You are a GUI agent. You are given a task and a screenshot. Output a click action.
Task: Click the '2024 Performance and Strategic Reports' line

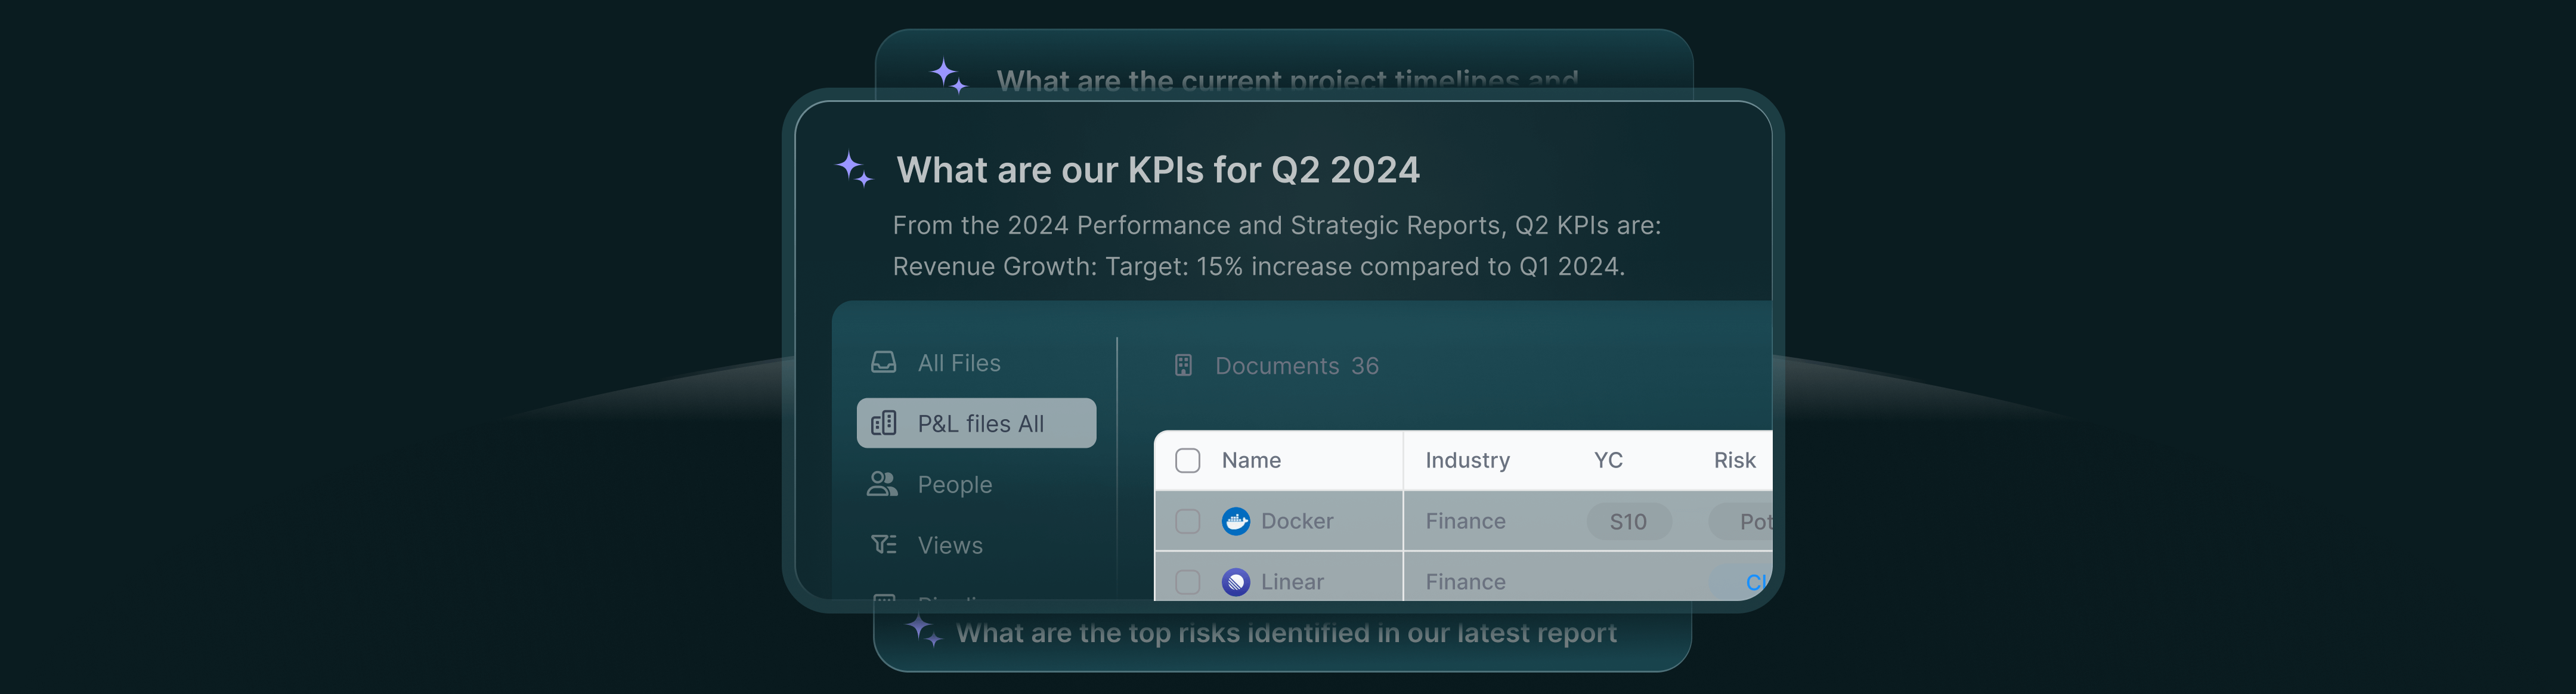(x=1276, y=226)
